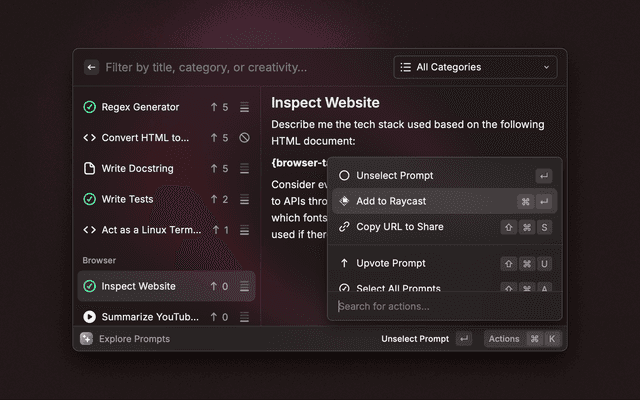Screen dimensions: 640x400
Task: Select Copy URL to Share
Action: pos(399,227)
